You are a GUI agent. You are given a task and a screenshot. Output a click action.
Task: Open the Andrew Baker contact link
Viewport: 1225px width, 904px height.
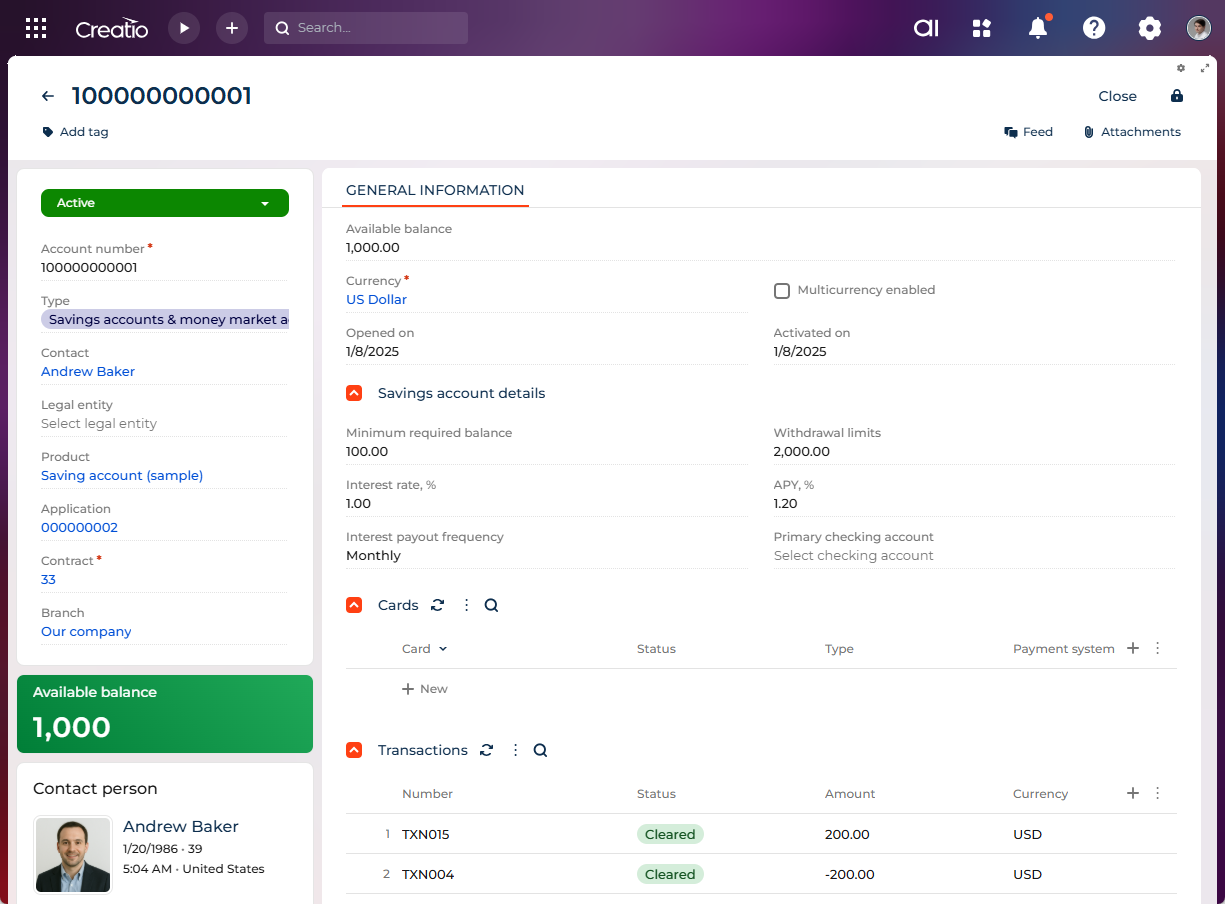88,372
